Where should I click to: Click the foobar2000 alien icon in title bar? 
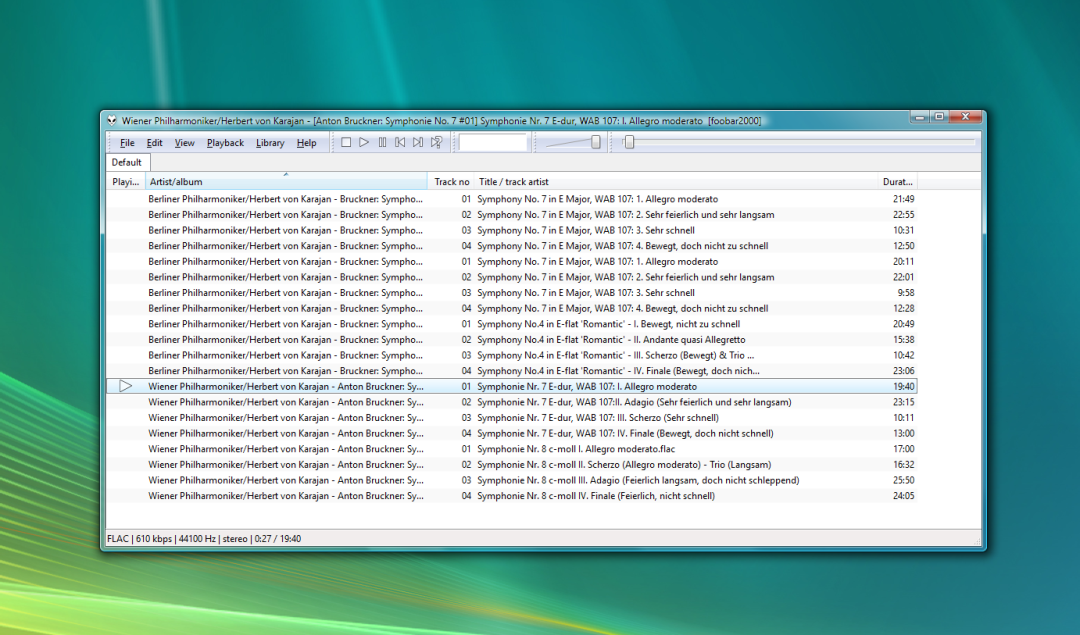(112, 121)
